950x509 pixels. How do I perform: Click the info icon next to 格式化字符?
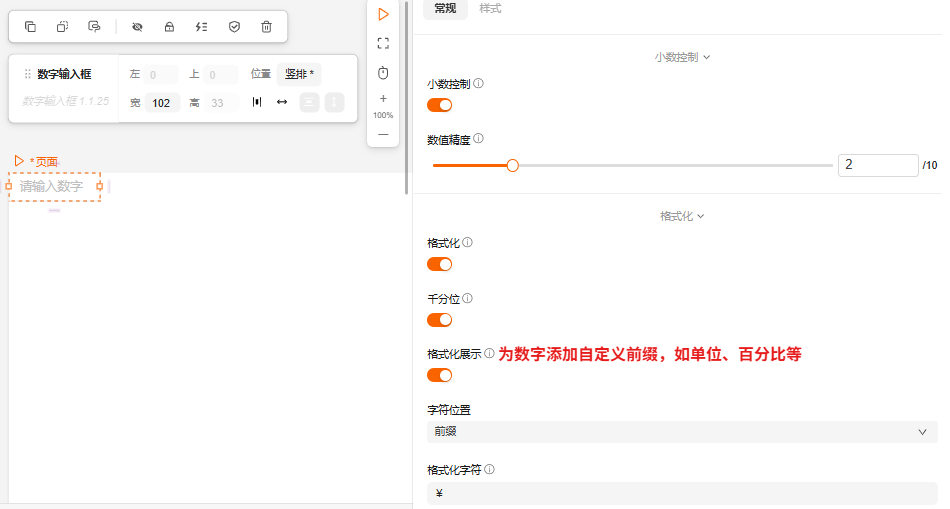(490, 469)
